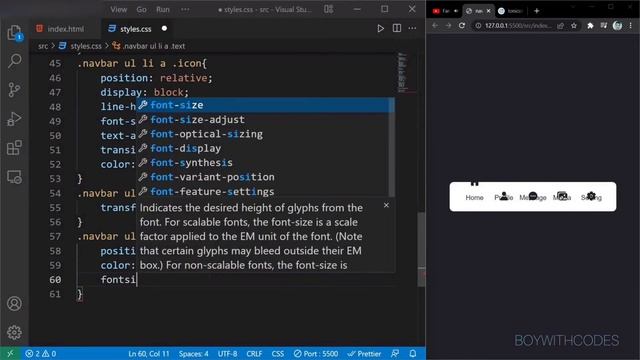The image size is (640, 360).
Task: Click the .navbar ul li a .text breadcrumb
Action: pos(149,46)
